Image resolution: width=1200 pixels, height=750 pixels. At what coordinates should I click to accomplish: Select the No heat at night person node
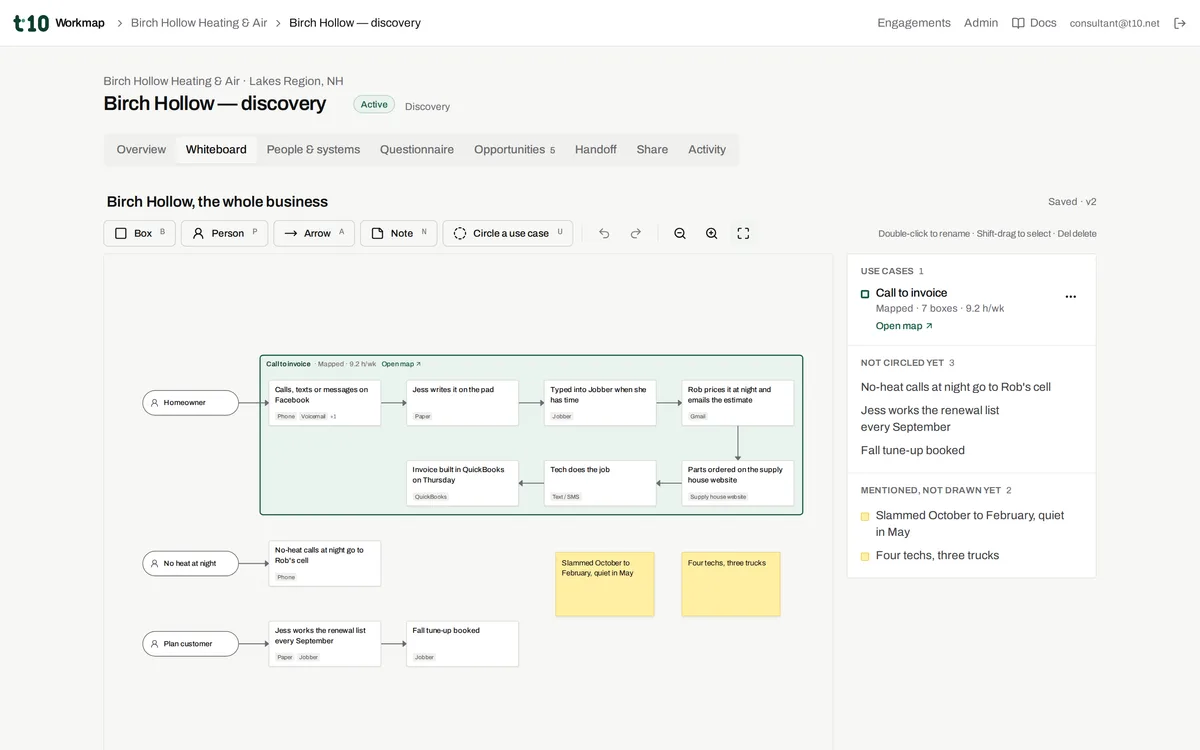tap(191, 564)
